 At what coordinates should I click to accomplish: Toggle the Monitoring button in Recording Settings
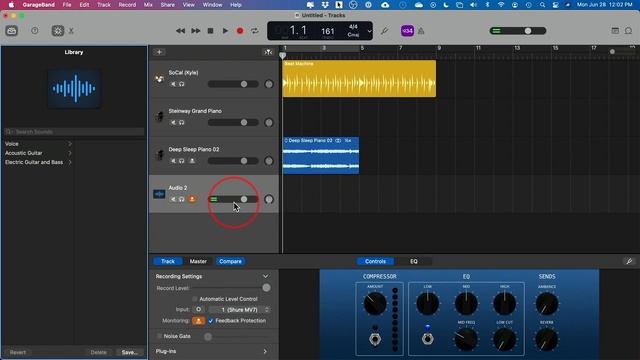tap(198, 321)
